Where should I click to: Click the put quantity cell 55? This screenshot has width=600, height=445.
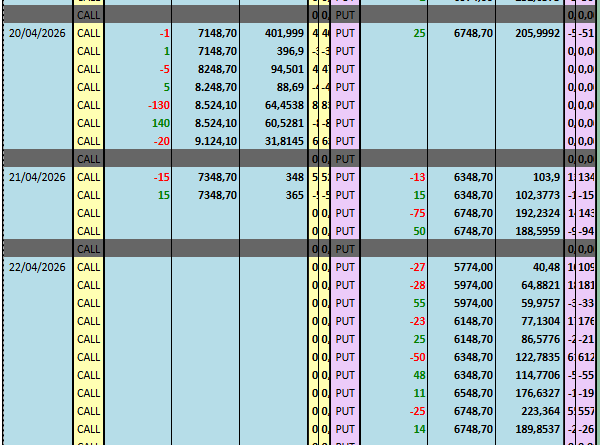tap(394, 303)
